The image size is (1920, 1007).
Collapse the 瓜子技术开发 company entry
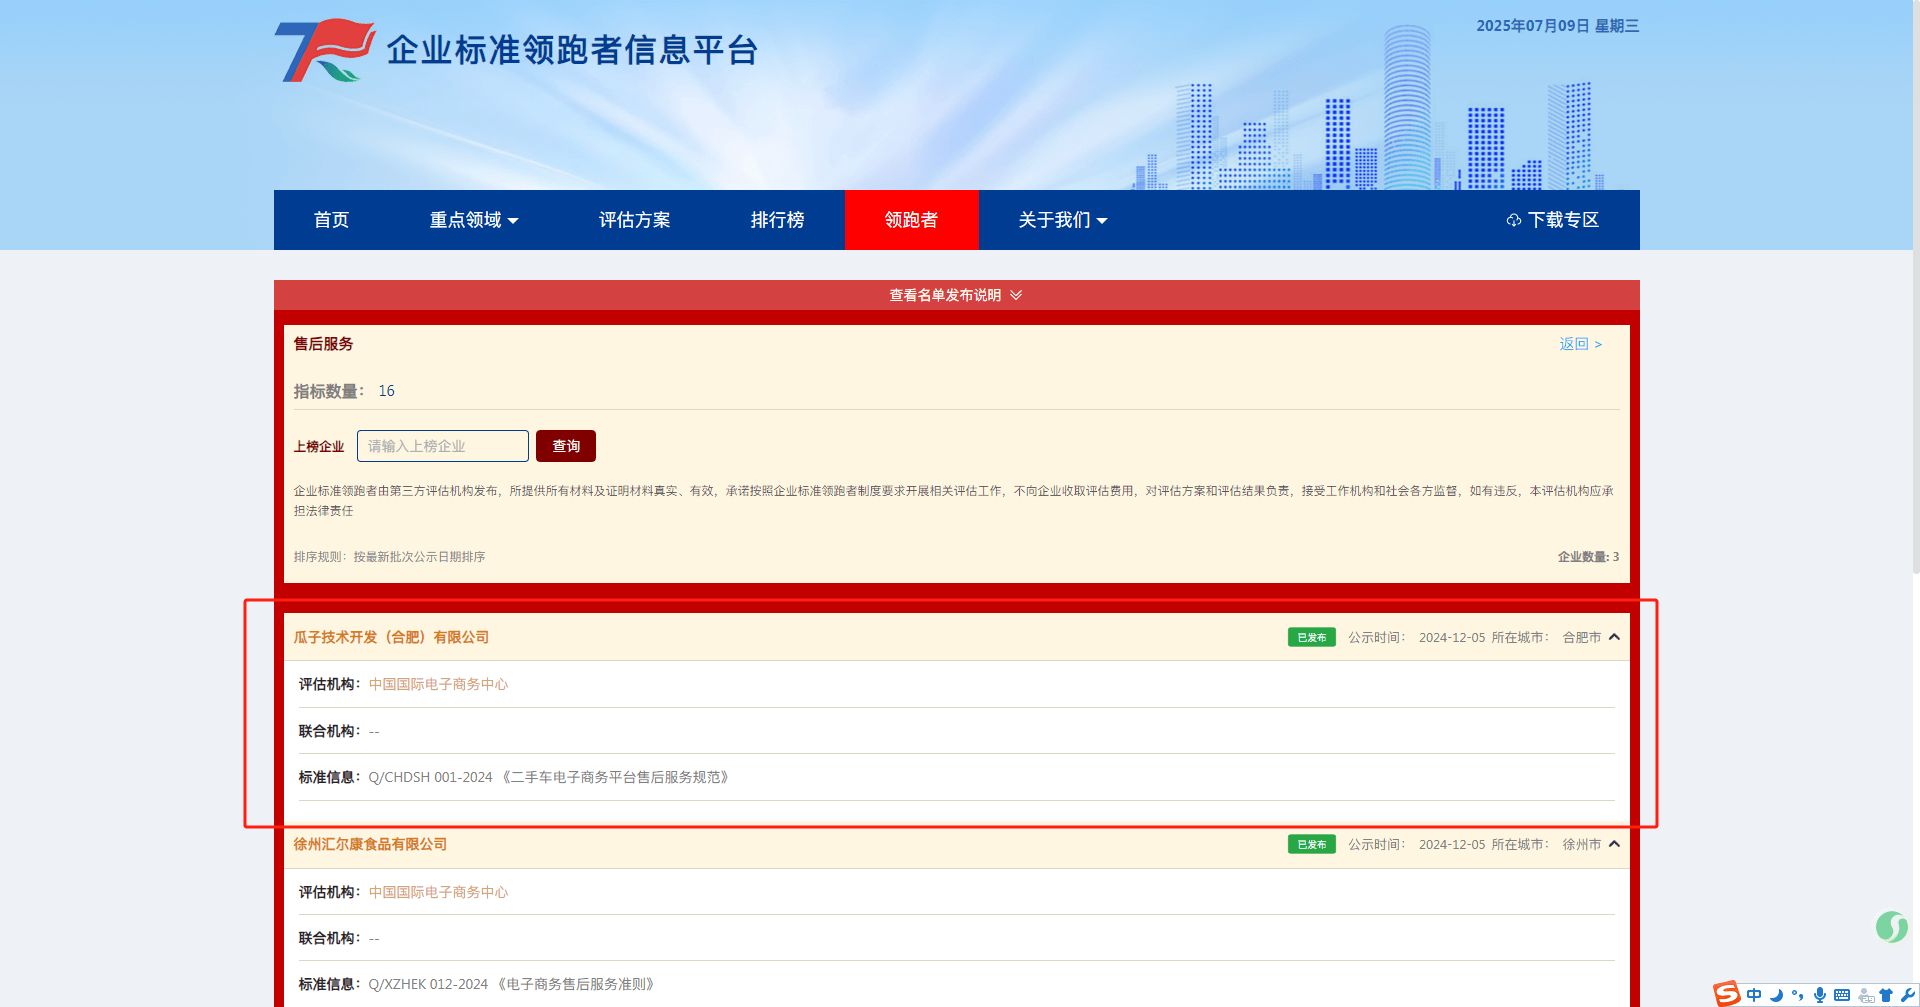(x=1614, y=637)
